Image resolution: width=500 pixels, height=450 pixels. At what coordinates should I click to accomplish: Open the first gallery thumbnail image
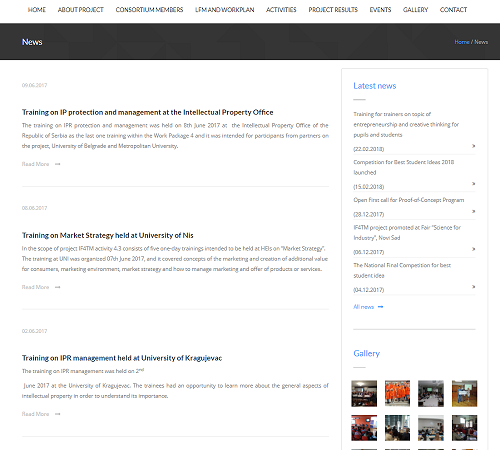click(x=364, y=393)
